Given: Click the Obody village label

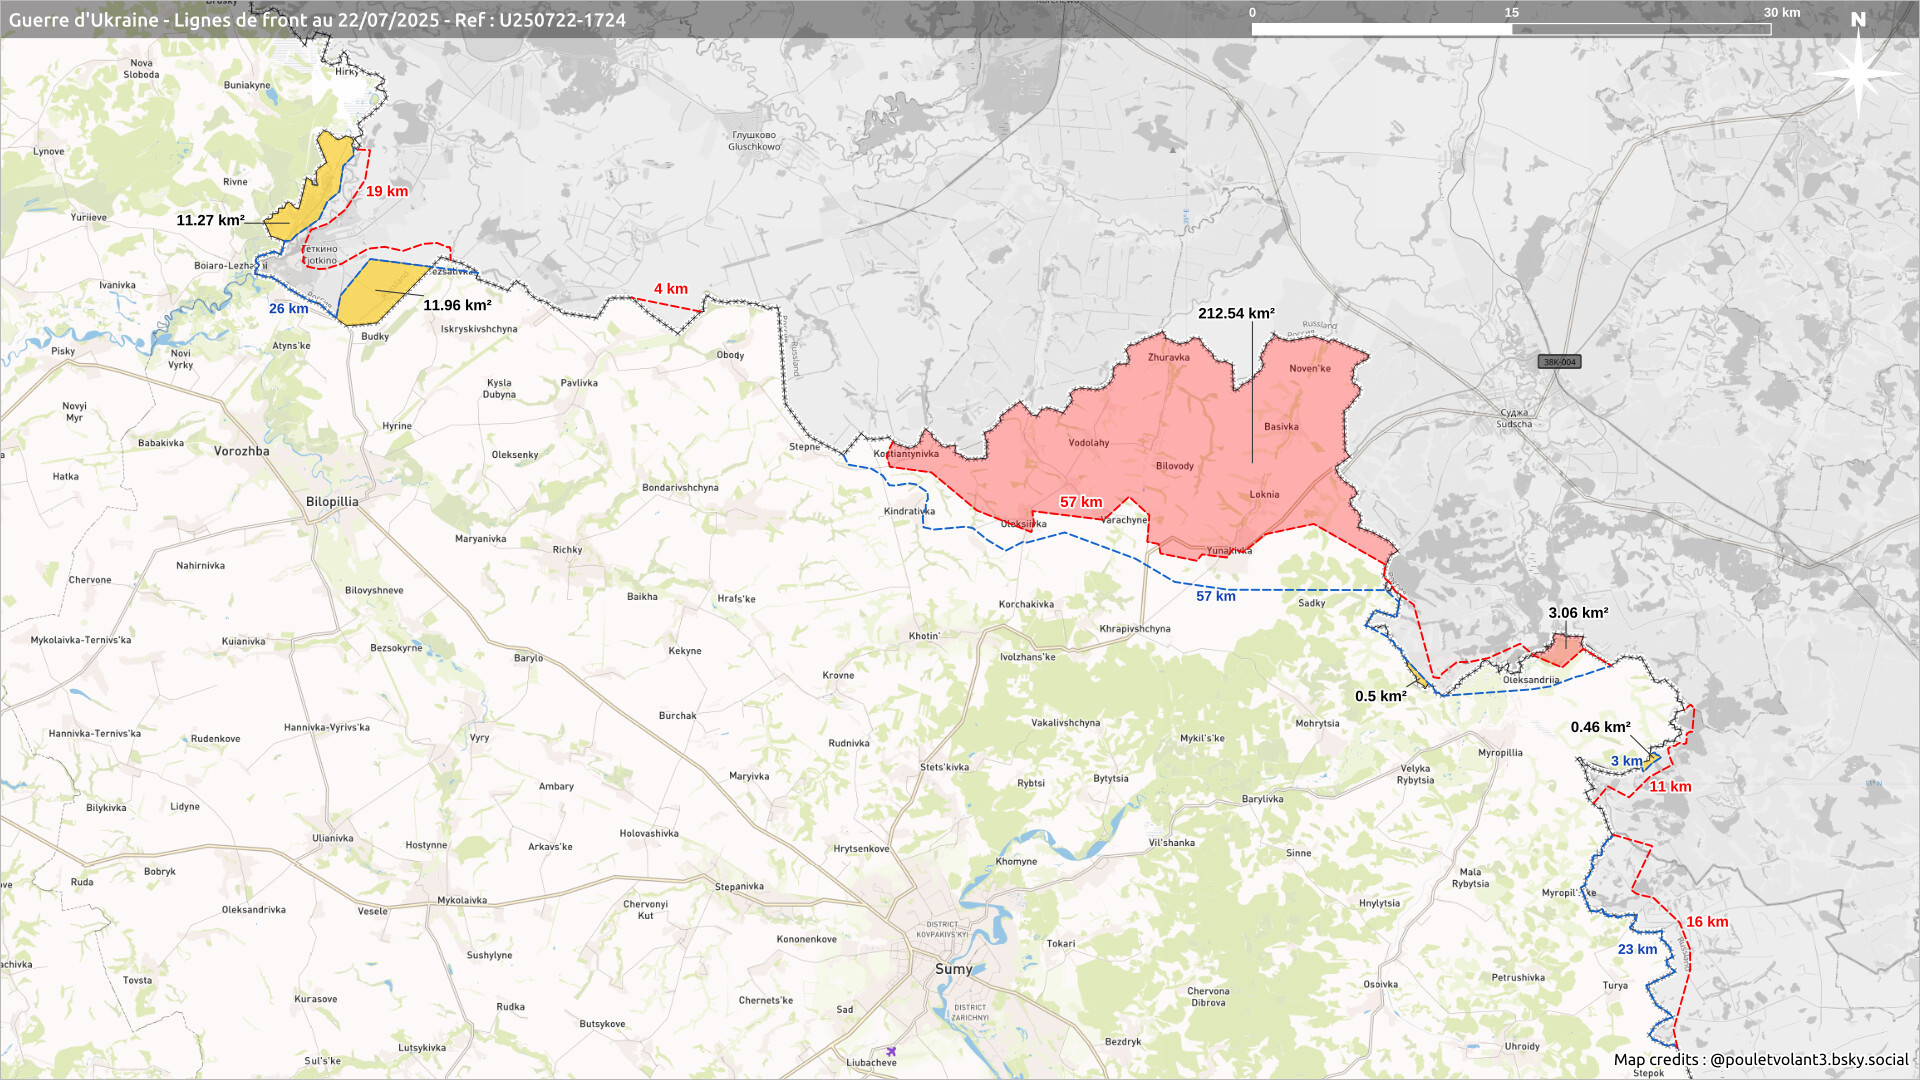Looking at the screenshot, I should [730, 355].
